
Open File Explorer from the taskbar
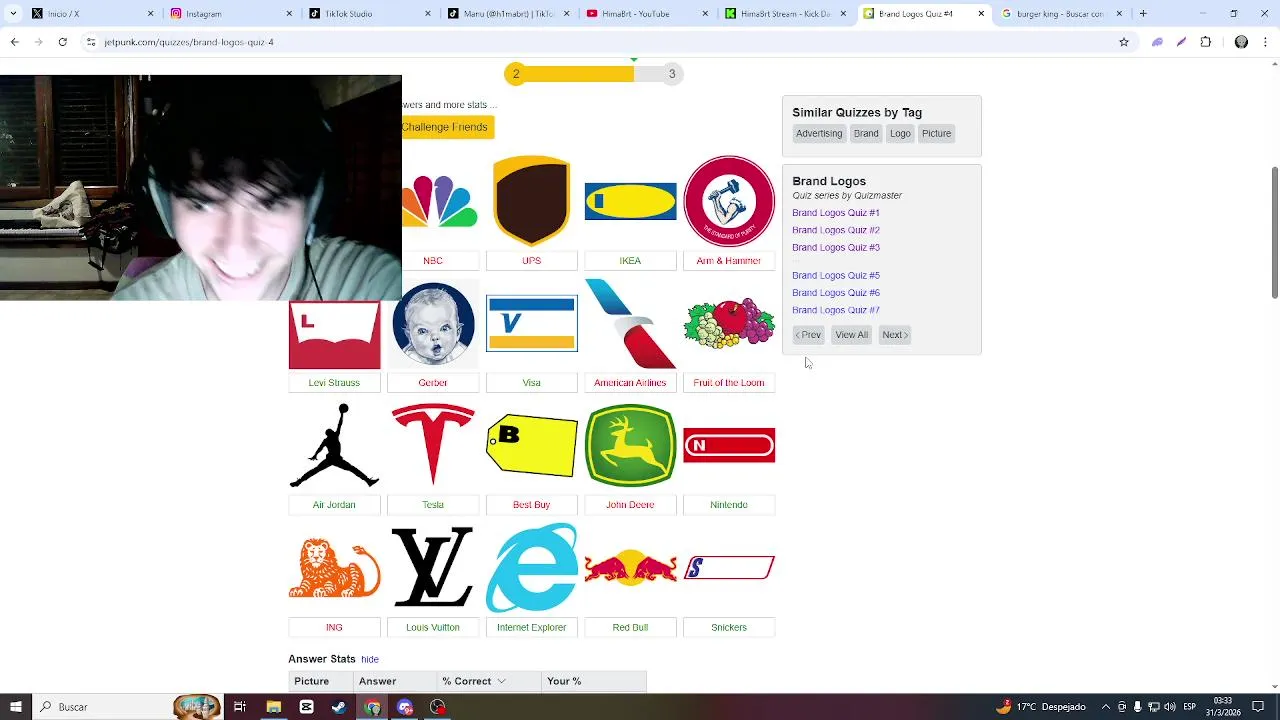point(273,707)
